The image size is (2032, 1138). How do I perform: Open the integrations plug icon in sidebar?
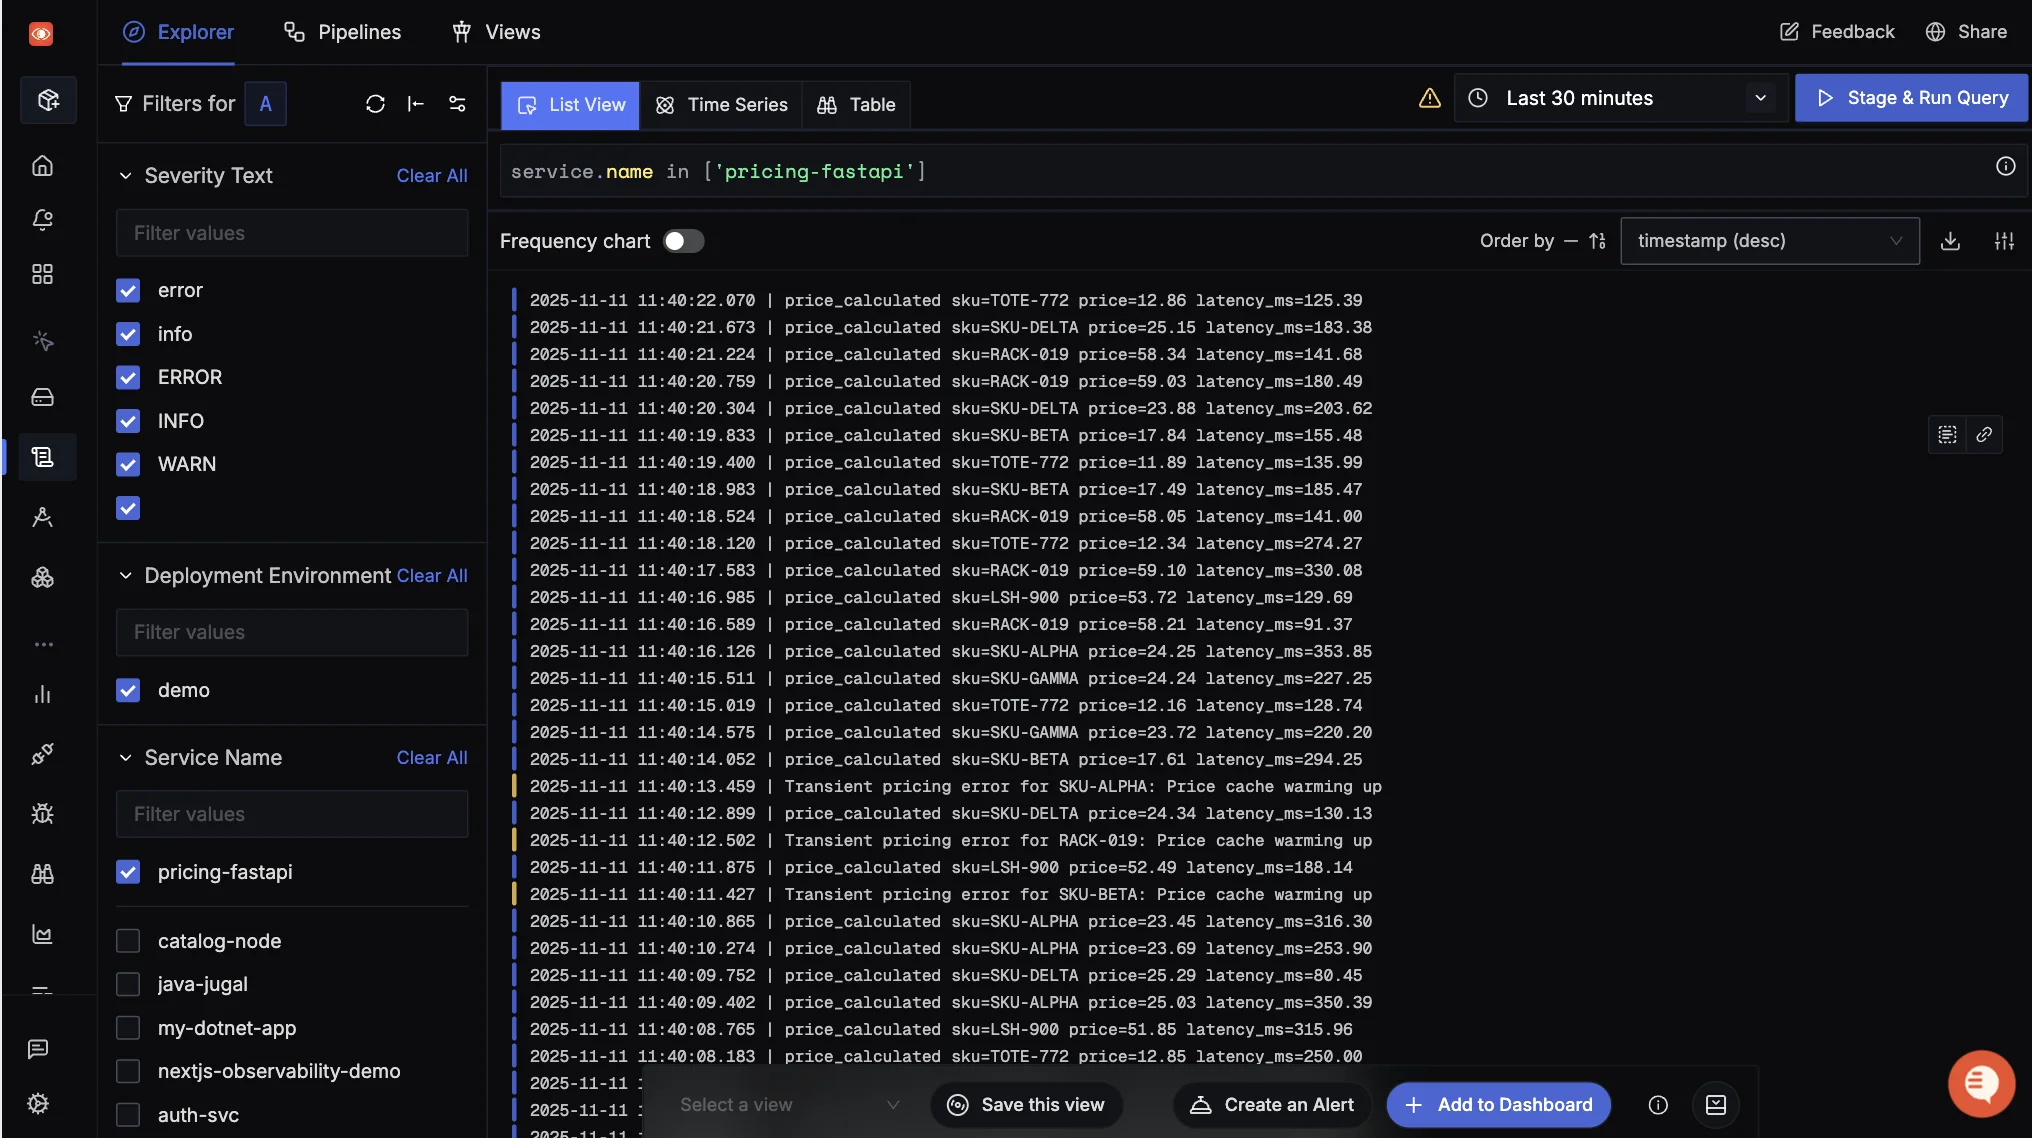tap(43, 755)
